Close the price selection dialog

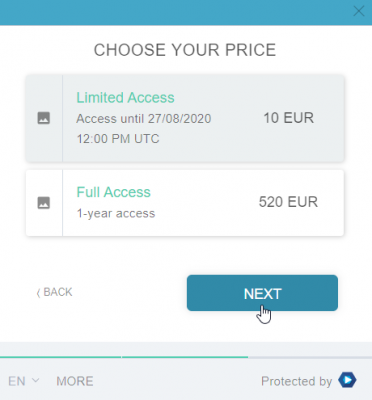(x=359, y=11)
